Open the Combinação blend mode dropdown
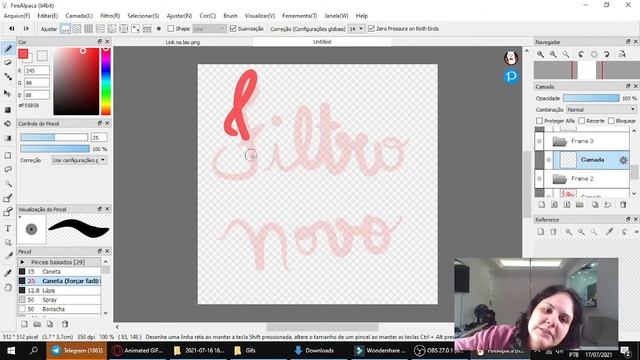The height and width of the screenshot is (360, 640). coord(601,109)
